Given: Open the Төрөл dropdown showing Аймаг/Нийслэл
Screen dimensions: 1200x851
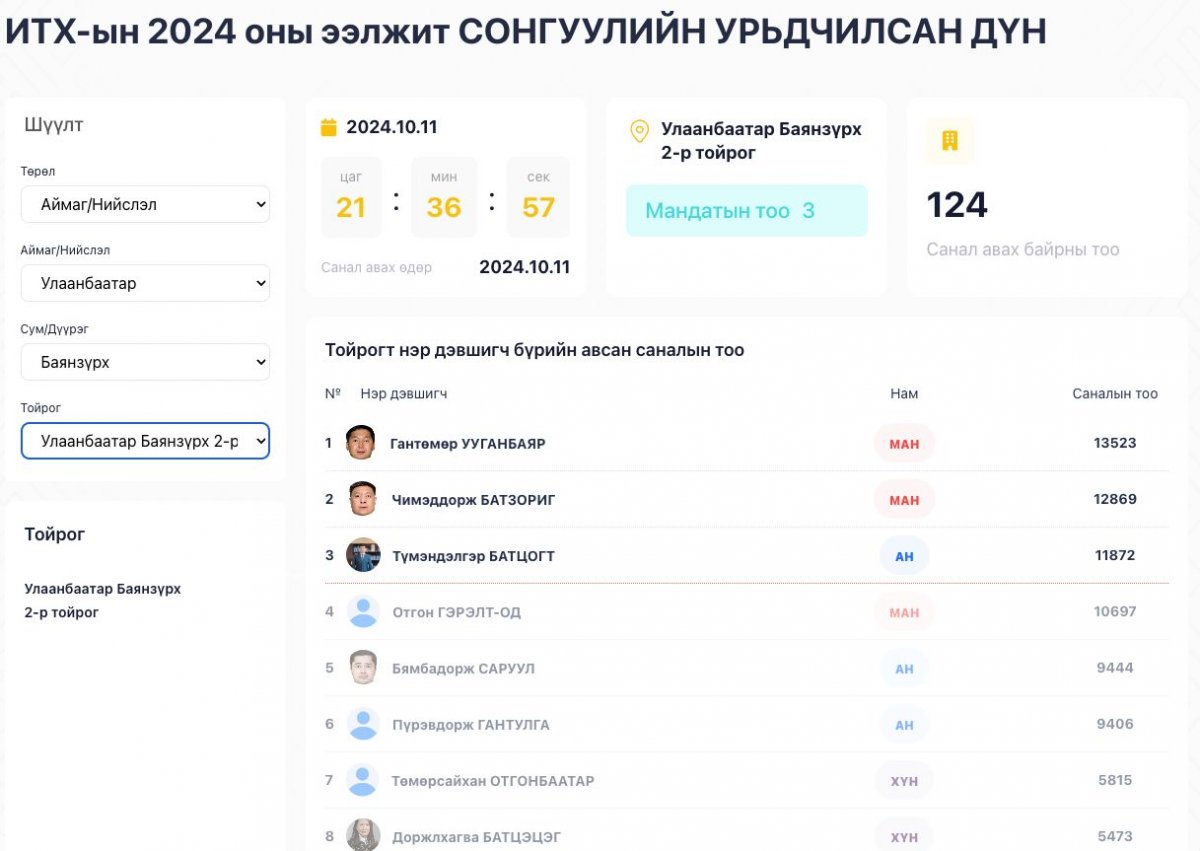Looking at the screenshot, I should coord(145,204).
